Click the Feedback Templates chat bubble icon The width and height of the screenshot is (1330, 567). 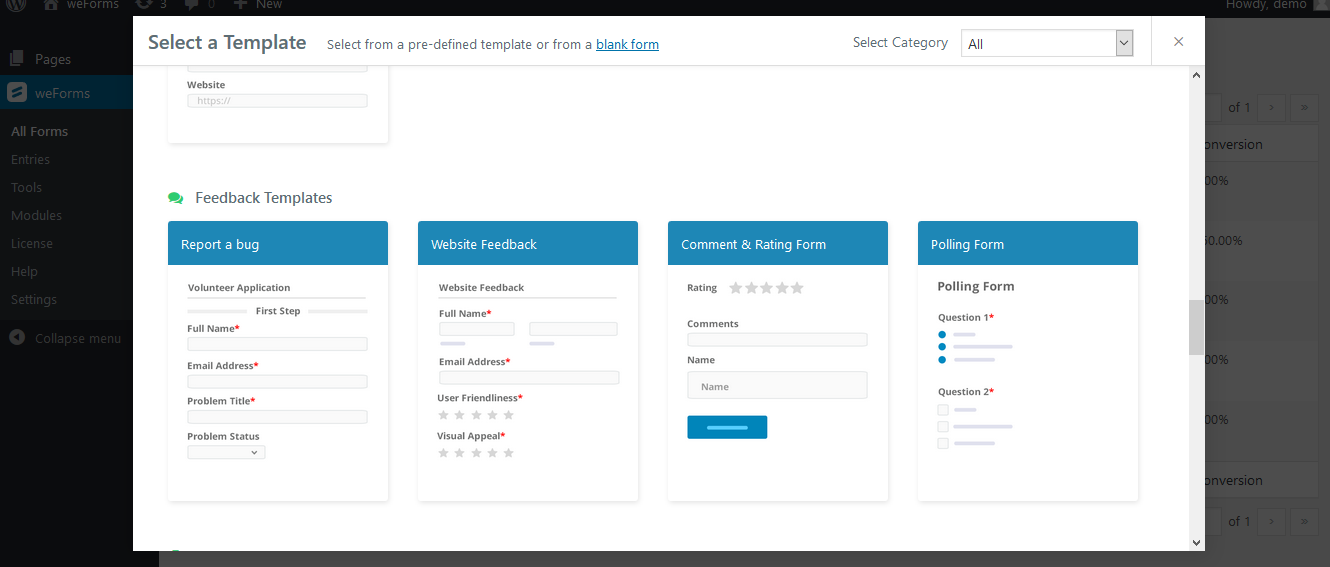point(176,198)
